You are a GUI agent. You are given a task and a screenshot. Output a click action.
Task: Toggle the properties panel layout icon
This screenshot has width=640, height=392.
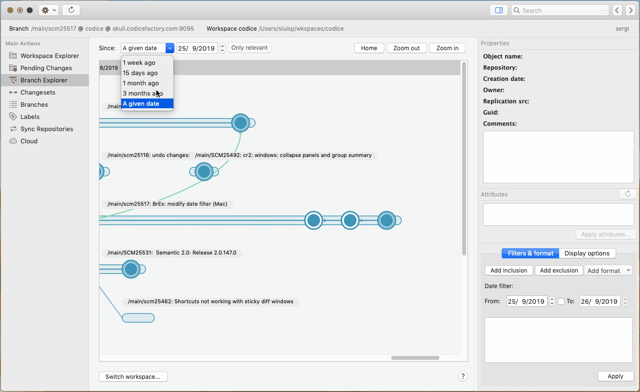click(x=498, y=10)
